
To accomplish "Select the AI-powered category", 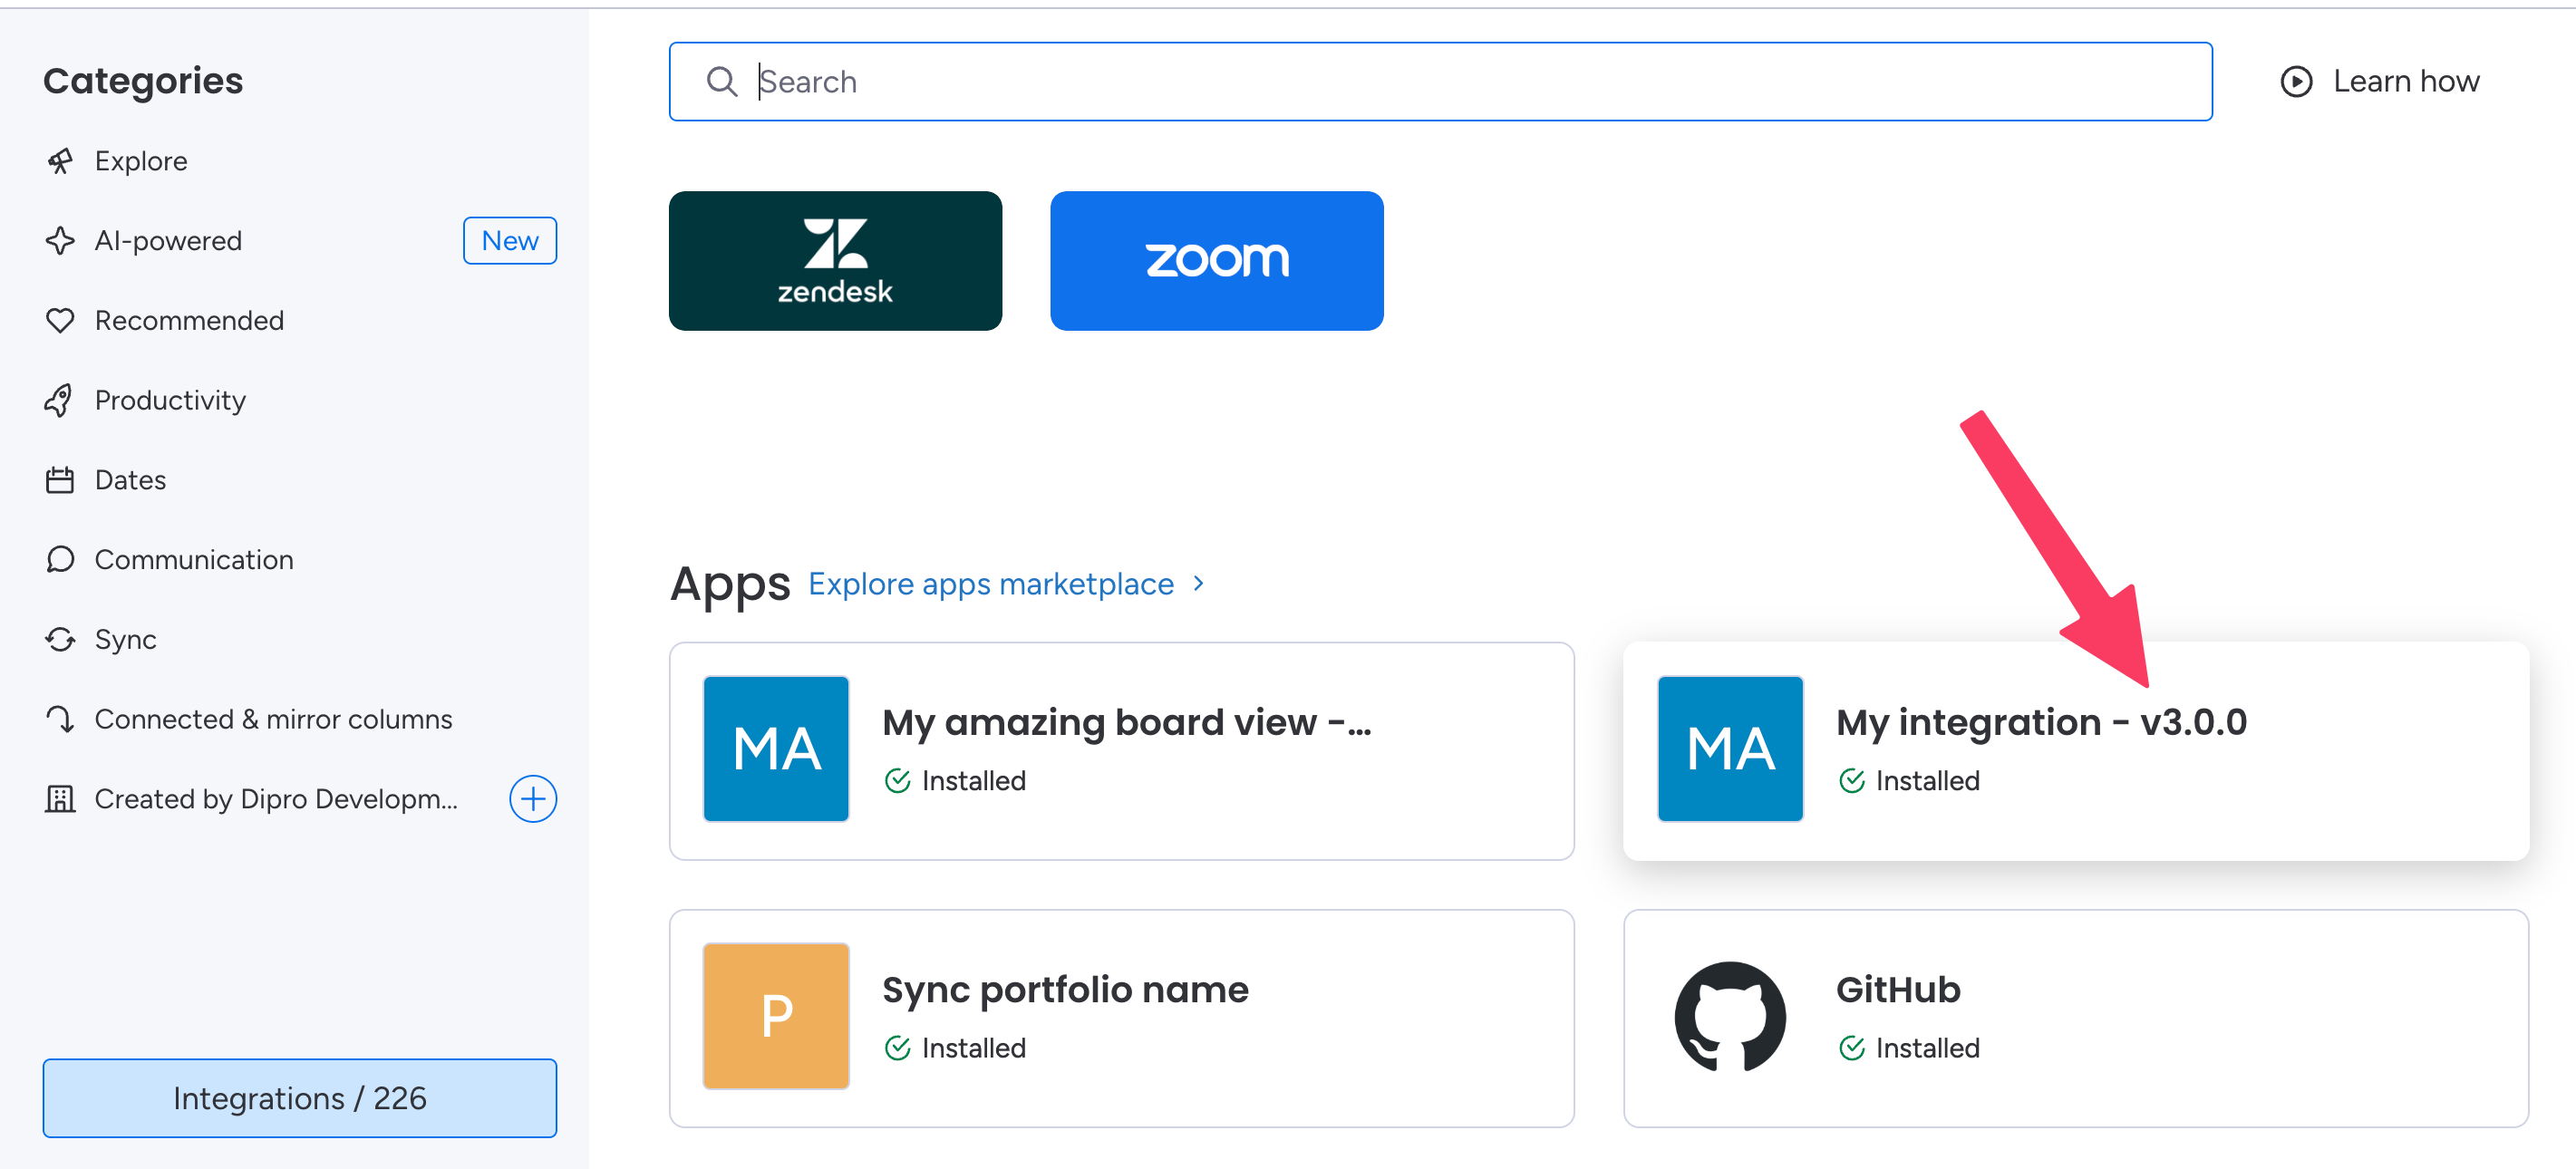I will 168,241.
